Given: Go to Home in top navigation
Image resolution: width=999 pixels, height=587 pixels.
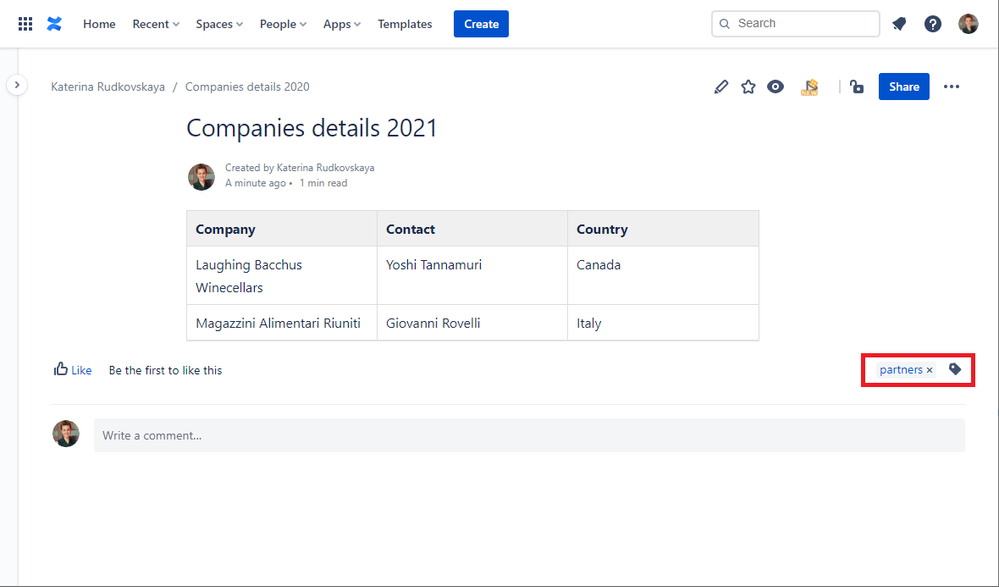Looking at the screenshot, I should [x=99, y=24].
